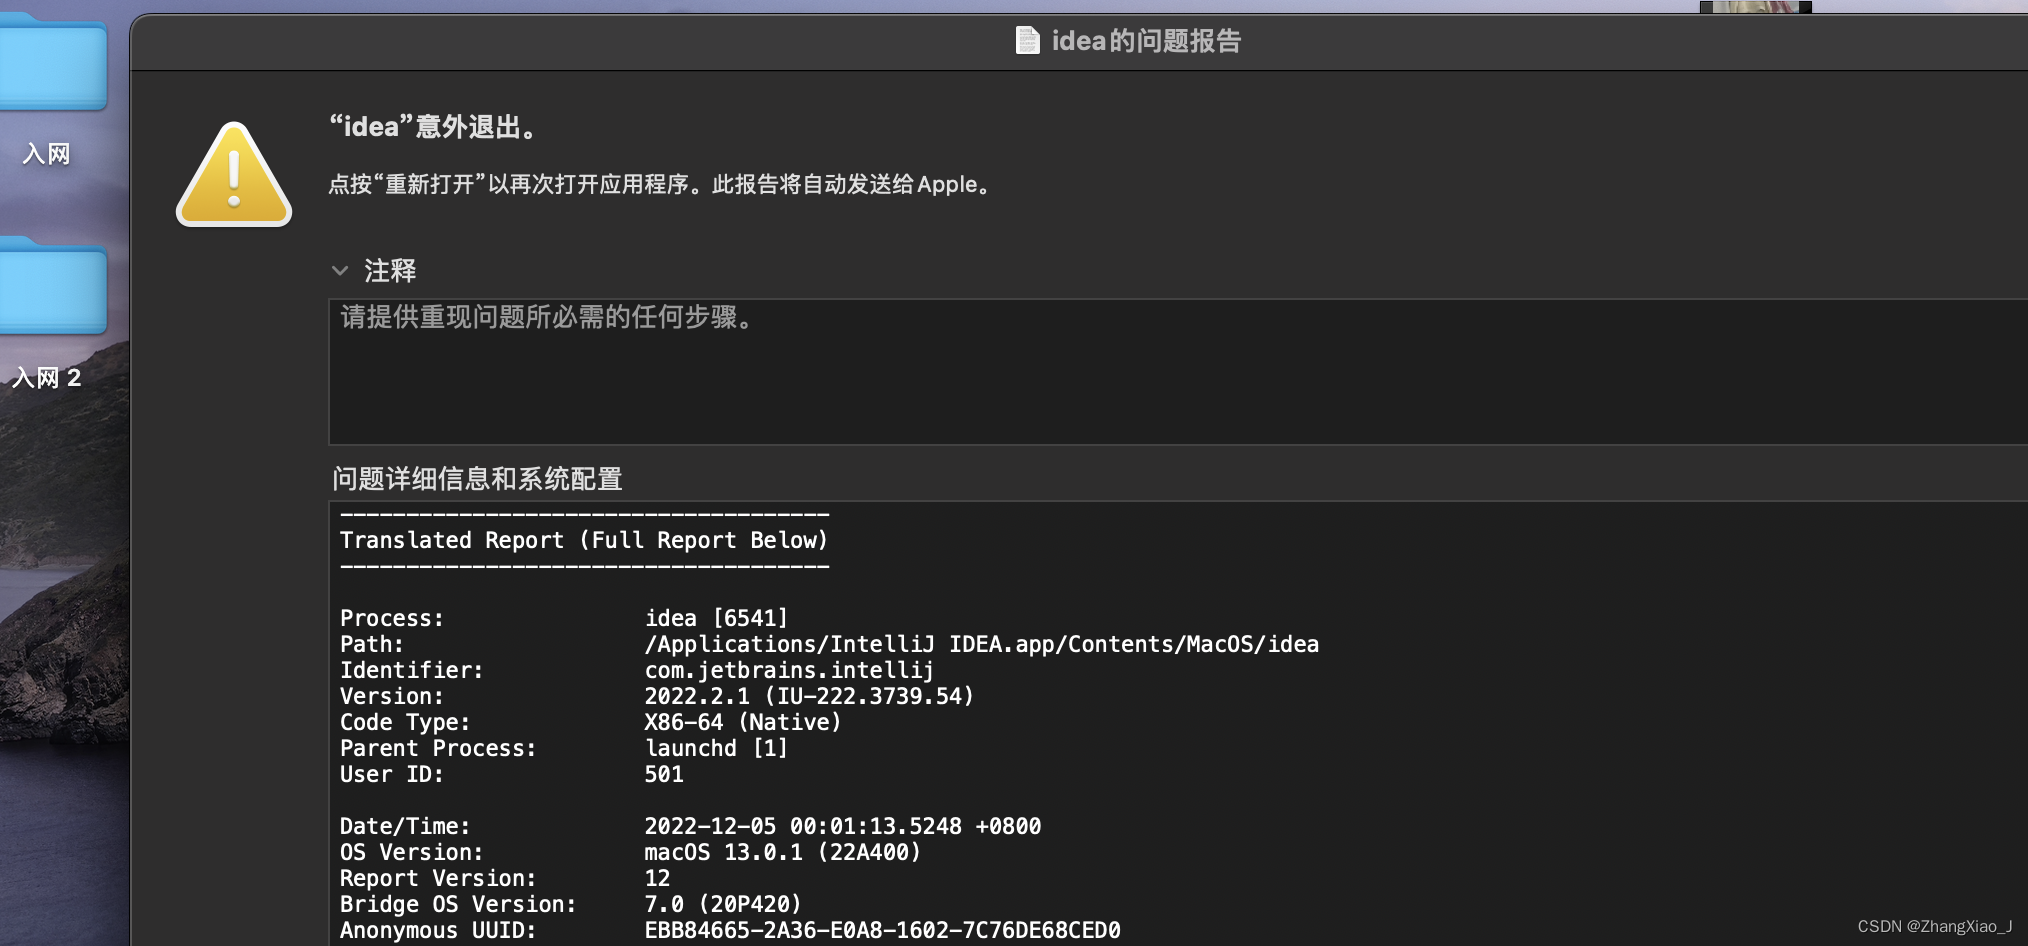2028x946 pixels.
Task: Click the Parent Process value launchd [1]
Action: point(716,748)
